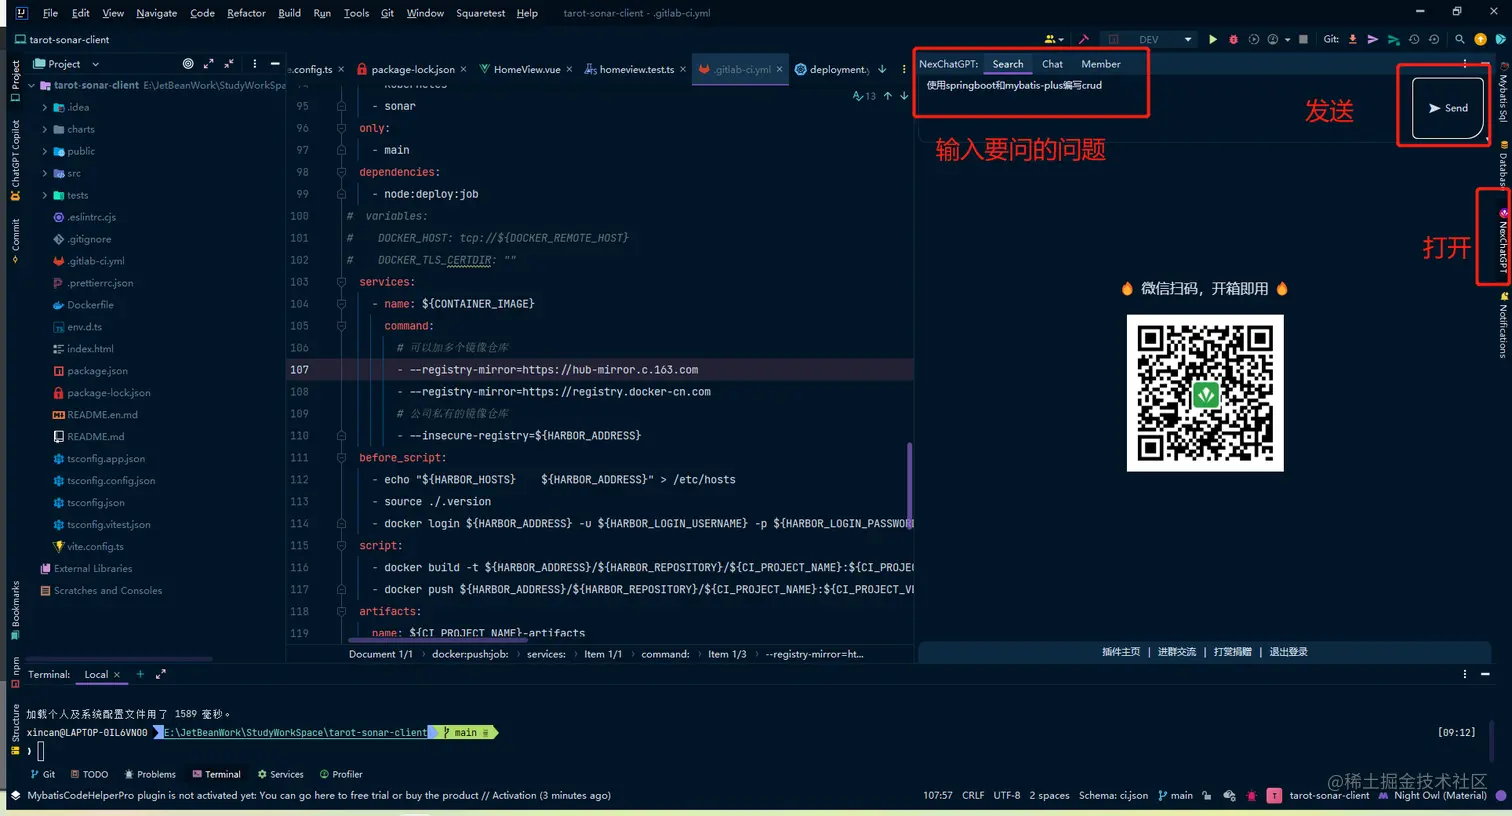Click the 退出登录 logout link
1512x816 pixels.
[x=1288, y=651]
